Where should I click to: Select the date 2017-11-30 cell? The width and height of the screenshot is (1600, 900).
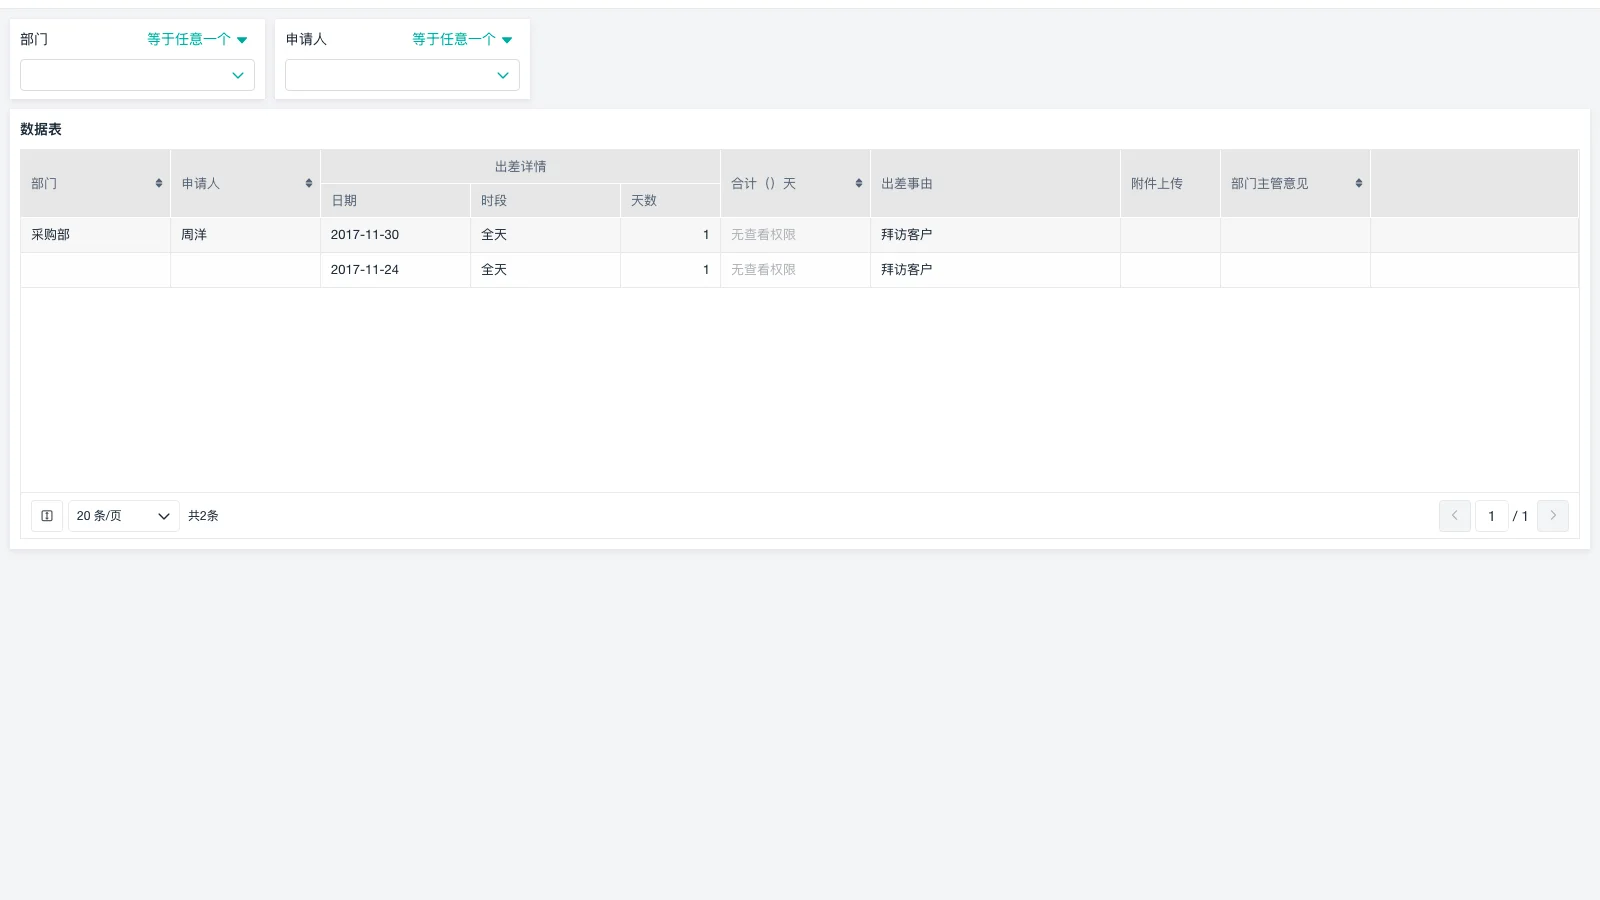click(365, 235)
